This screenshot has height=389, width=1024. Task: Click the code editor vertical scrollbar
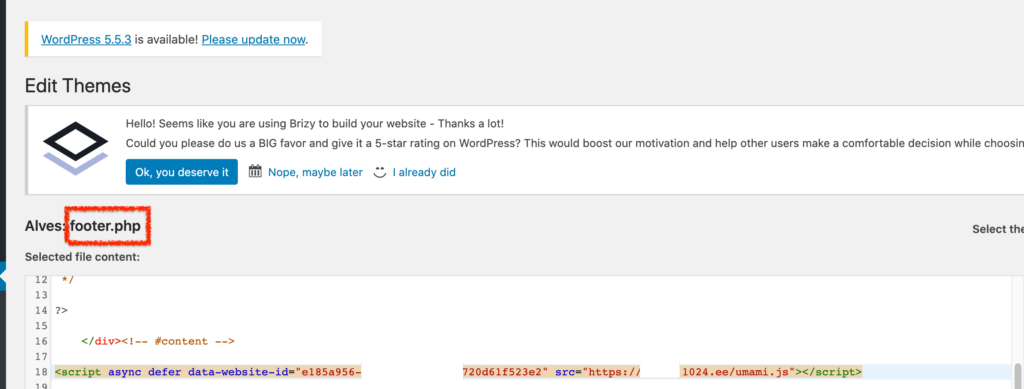point(1017,375)
